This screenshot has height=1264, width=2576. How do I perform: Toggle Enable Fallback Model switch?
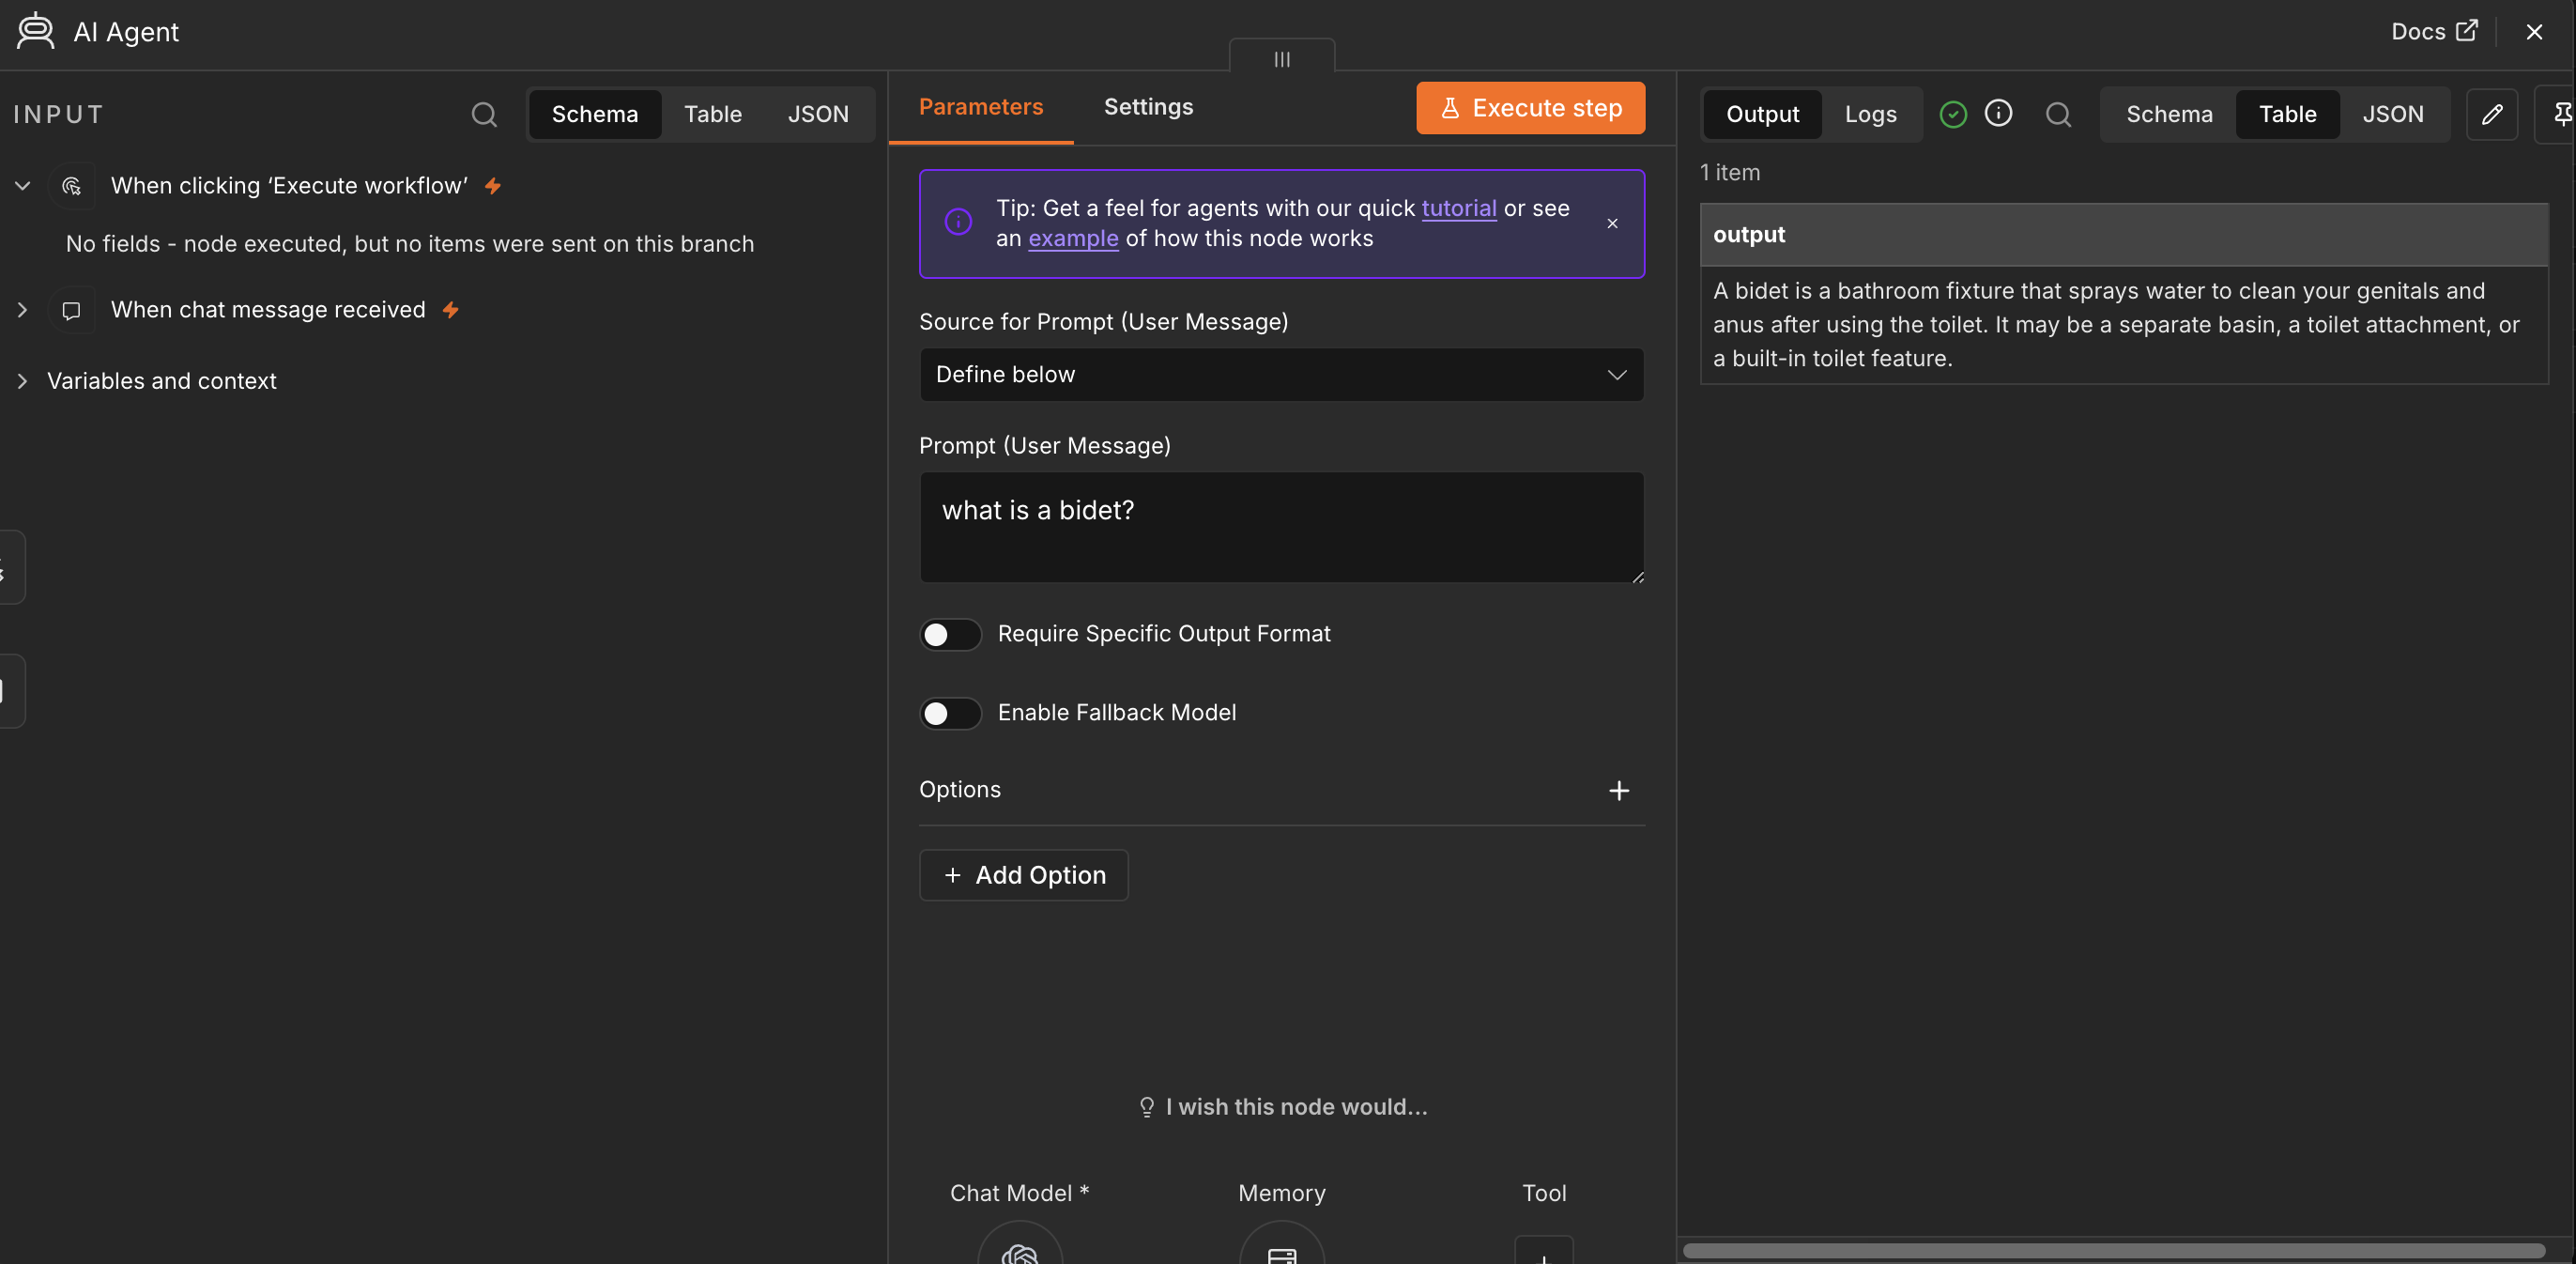(x=950, y=713)
